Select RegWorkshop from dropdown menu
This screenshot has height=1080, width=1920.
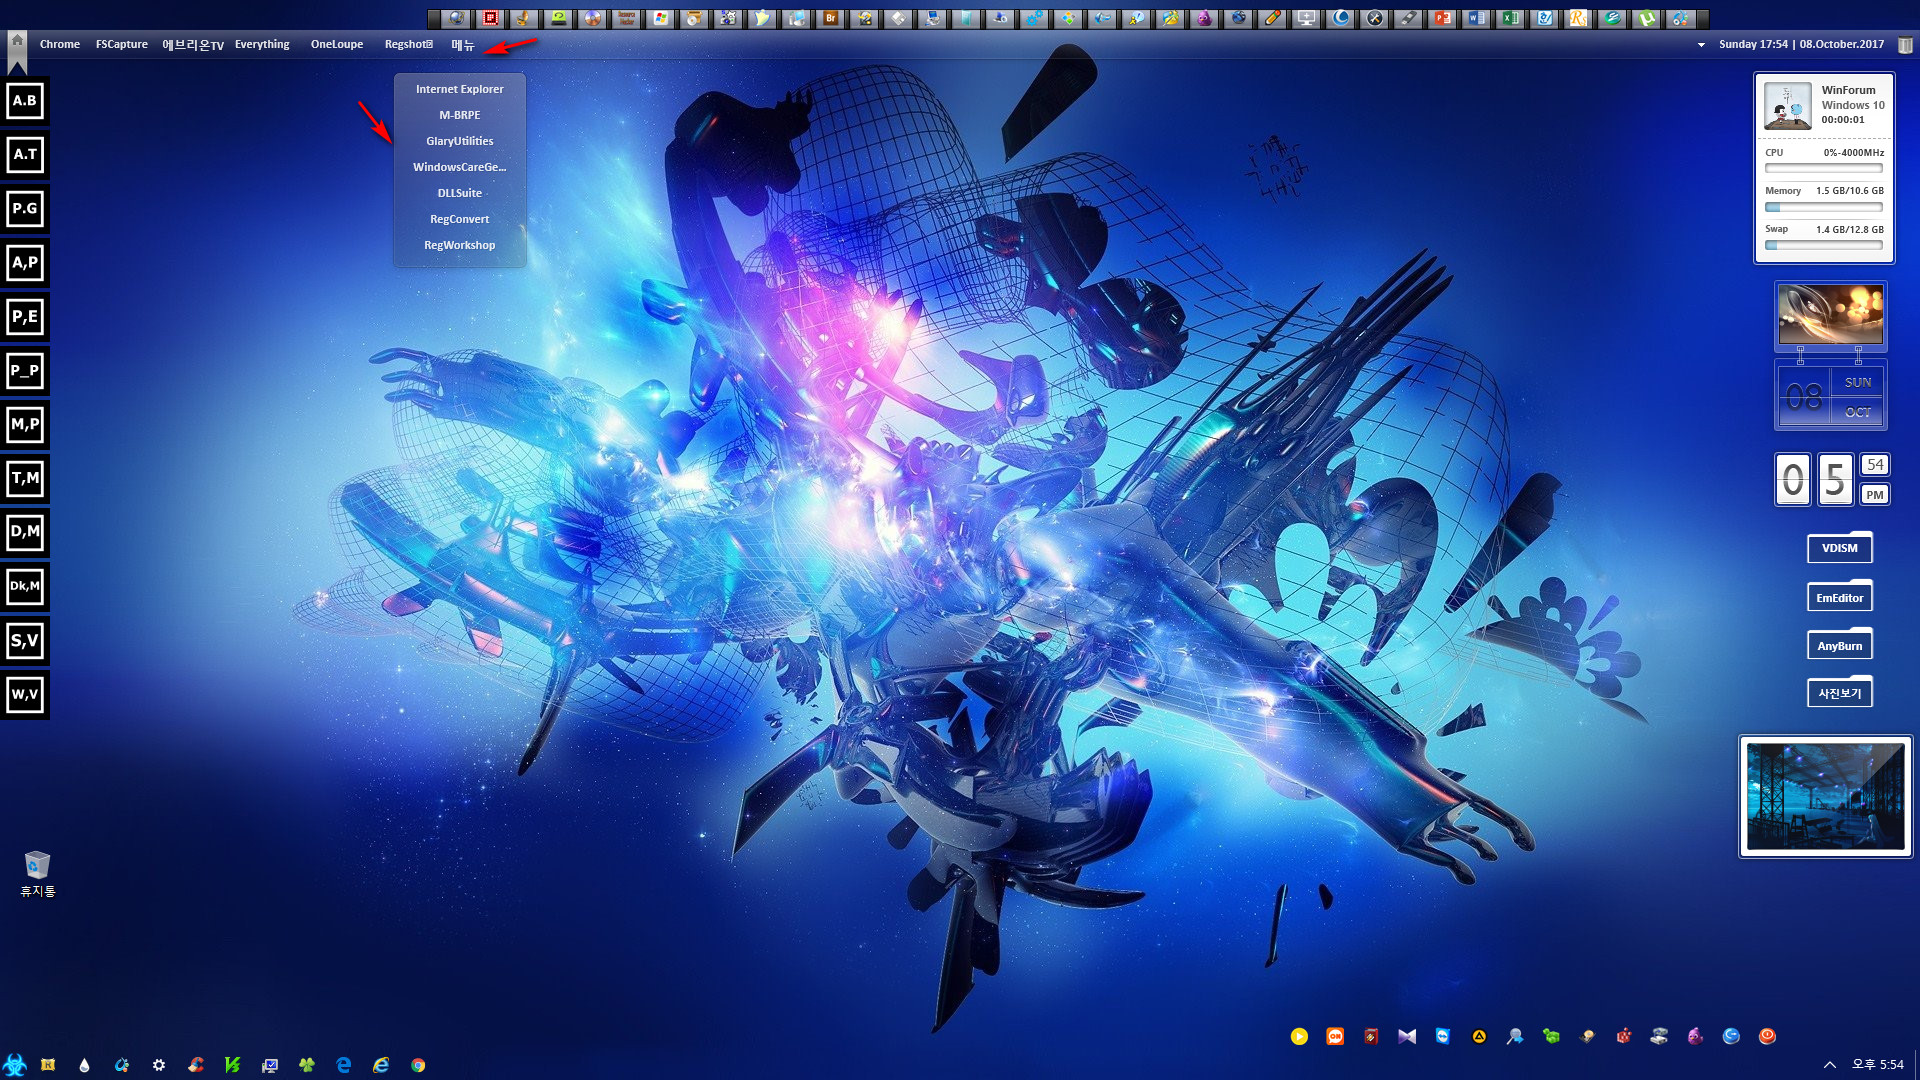[x=460, y=245]
